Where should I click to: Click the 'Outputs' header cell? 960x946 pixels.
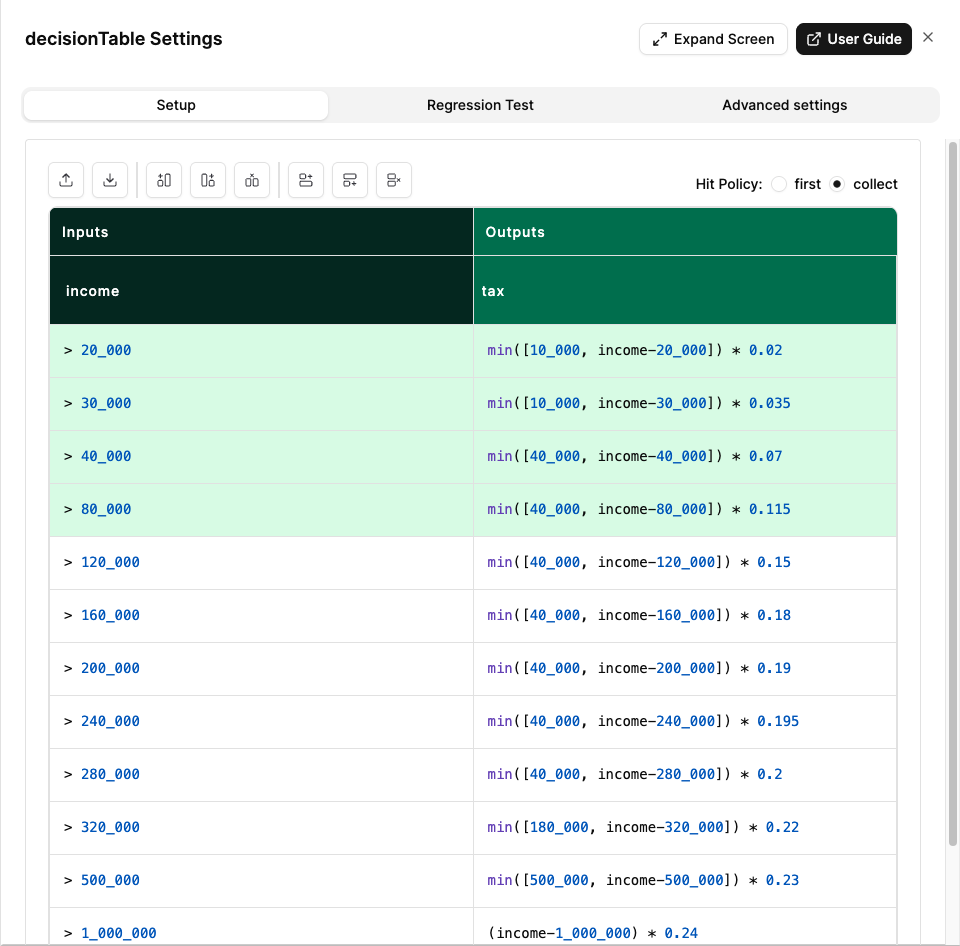point(685,231)
